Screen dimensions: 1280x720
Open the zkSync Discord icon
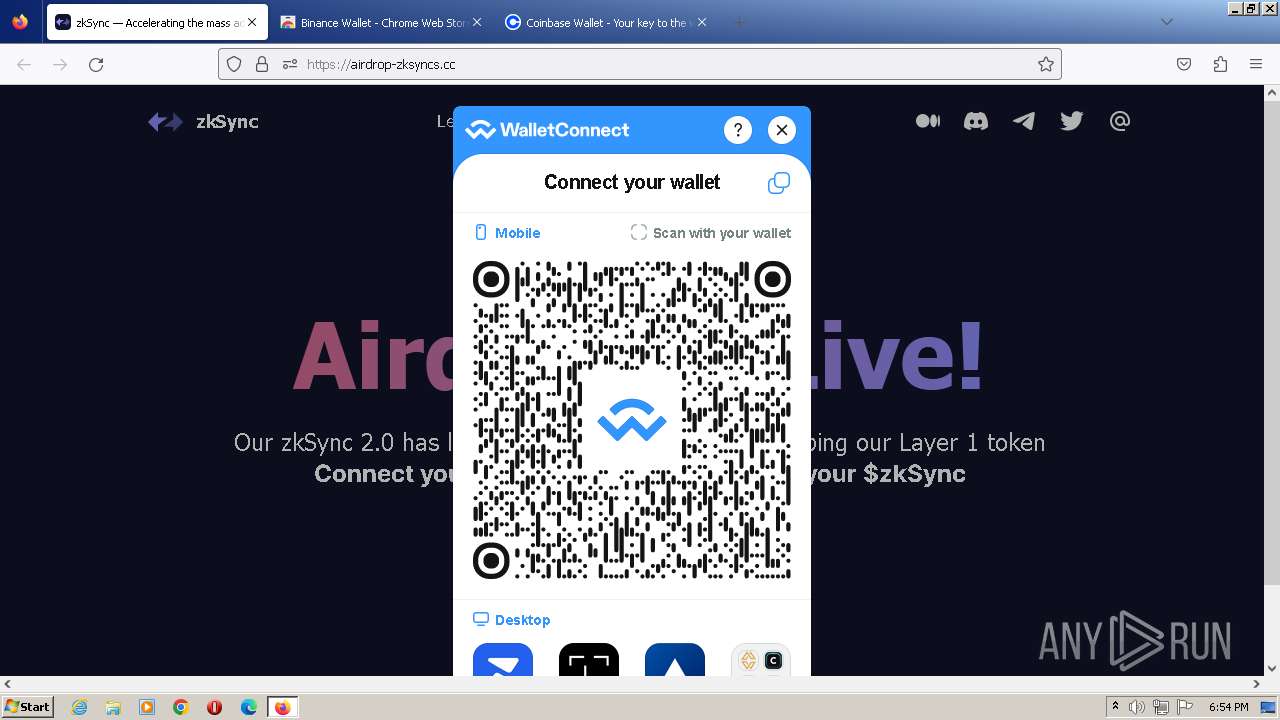[976, 121]
